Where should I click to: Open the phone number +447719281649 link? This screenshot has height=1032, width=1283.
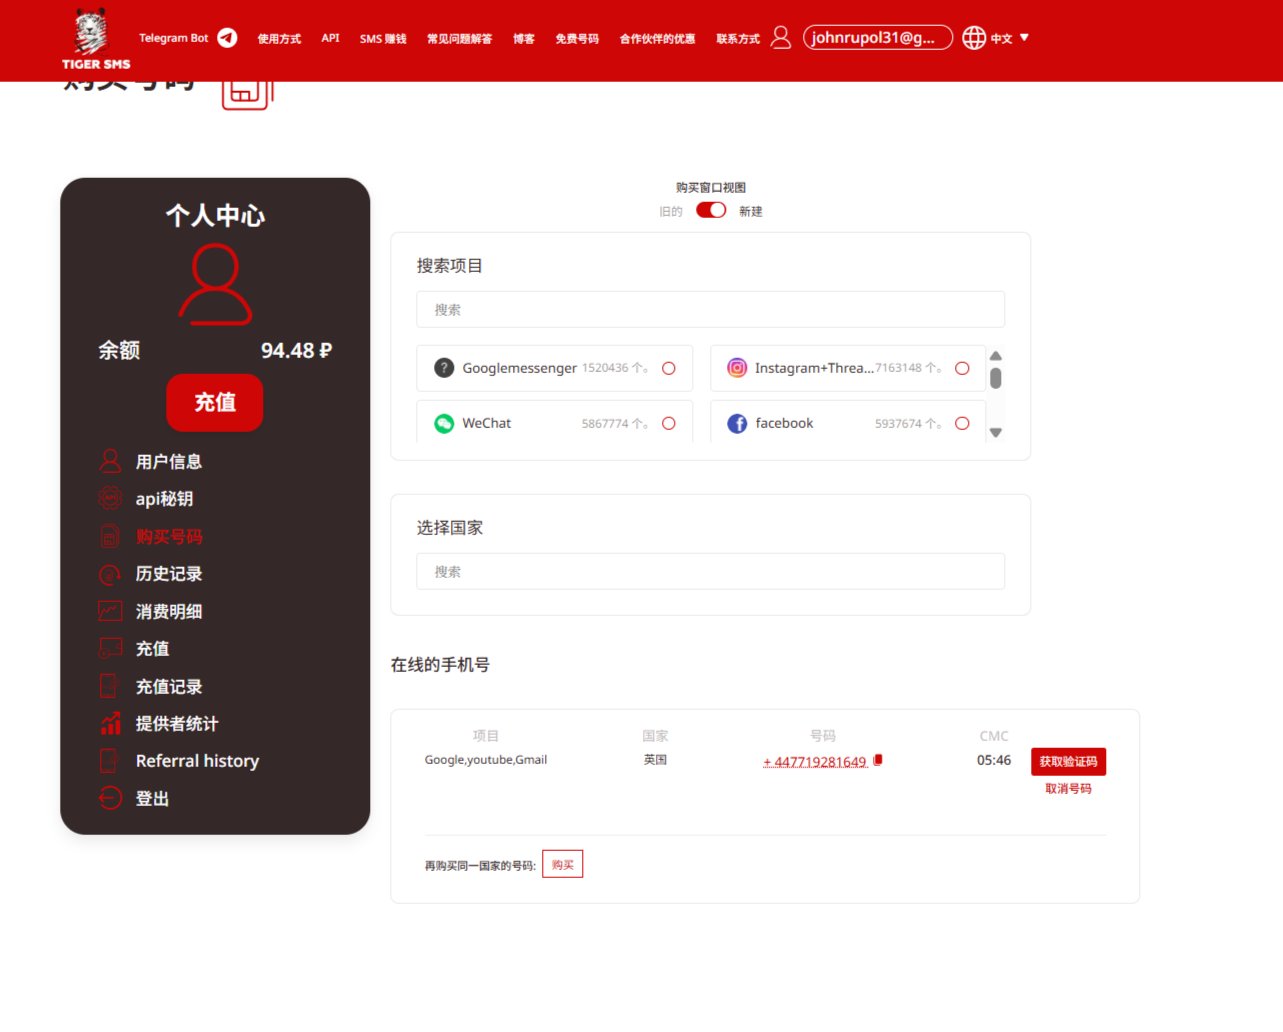point(815,762)
